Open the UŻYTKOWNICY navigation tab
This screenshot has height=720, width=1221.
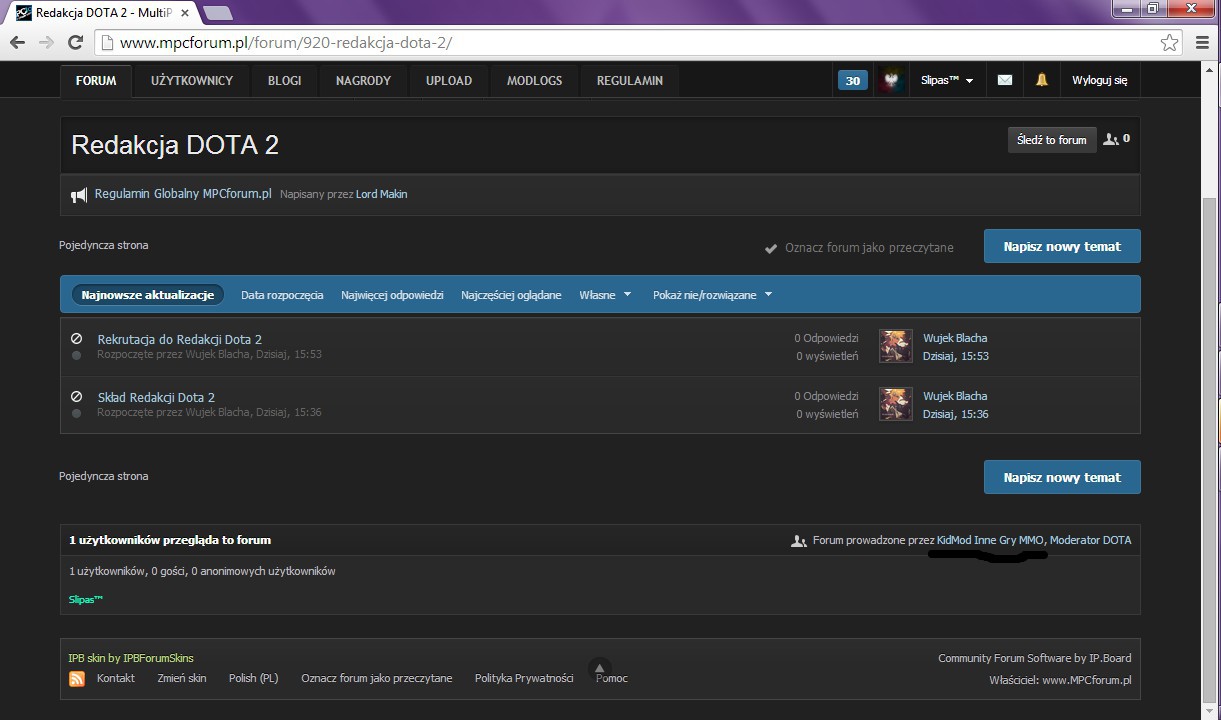click(x=192, y=81)
